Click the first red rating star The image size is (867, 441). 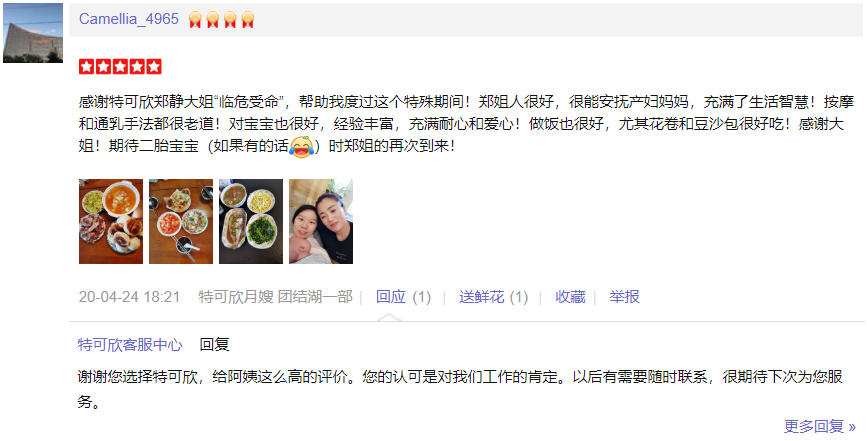click(86, 67)
